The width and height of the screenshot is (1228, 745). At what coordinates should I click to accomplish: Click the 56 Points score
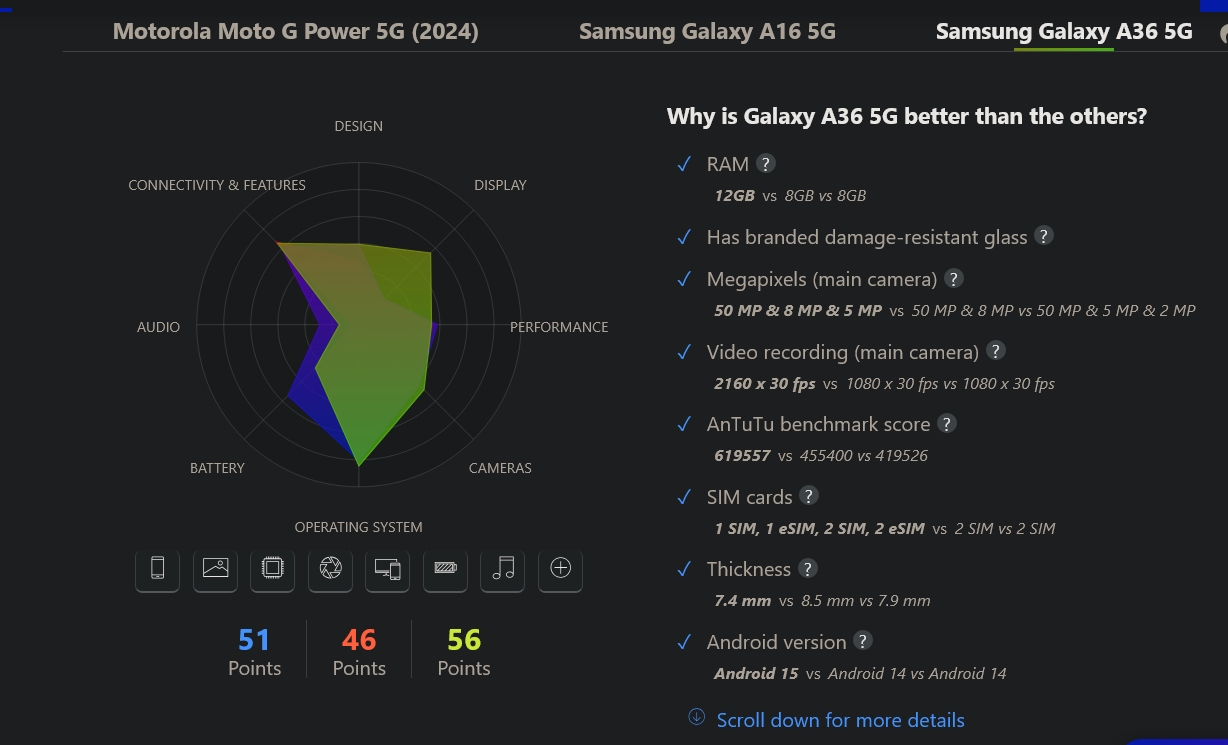[464, 652]
